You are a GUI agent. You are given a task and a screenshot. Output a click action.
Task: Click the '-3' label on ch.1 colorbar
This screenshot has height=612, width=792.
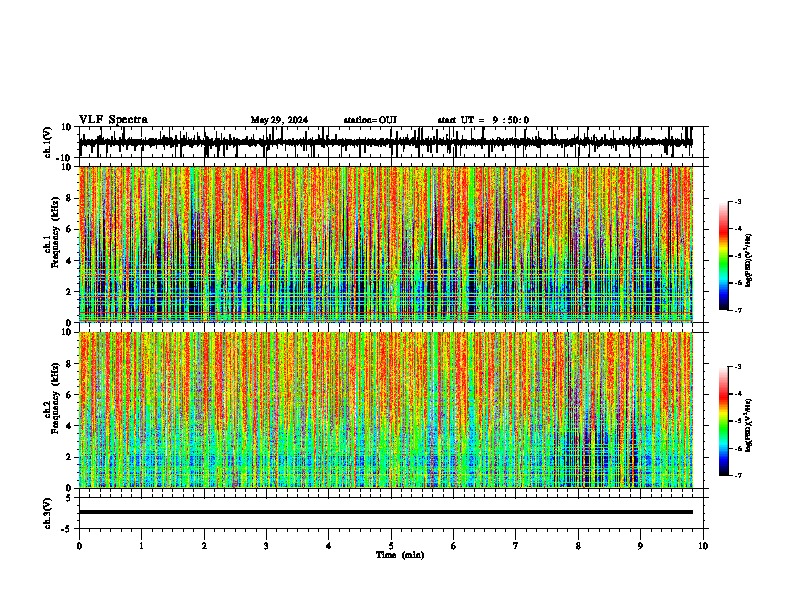tap(738, 201)
